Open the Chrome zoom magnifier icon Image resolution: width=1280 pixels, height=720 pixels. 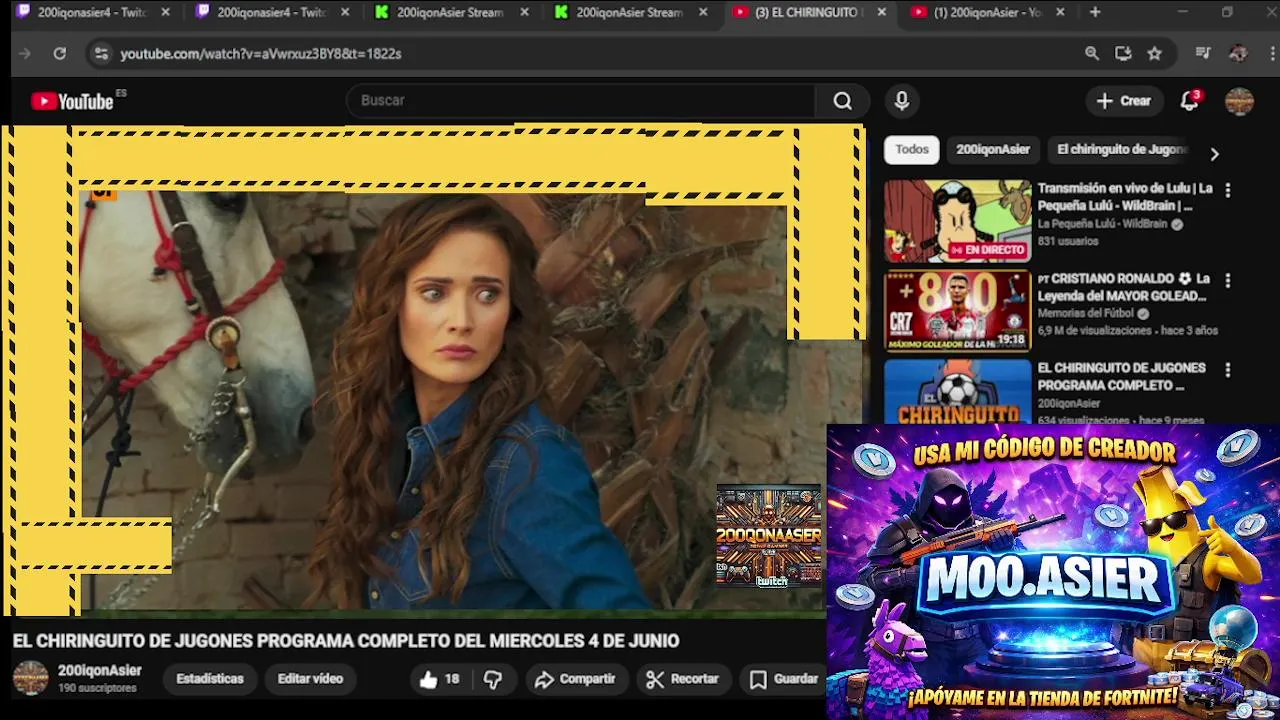click(1092, 53)
